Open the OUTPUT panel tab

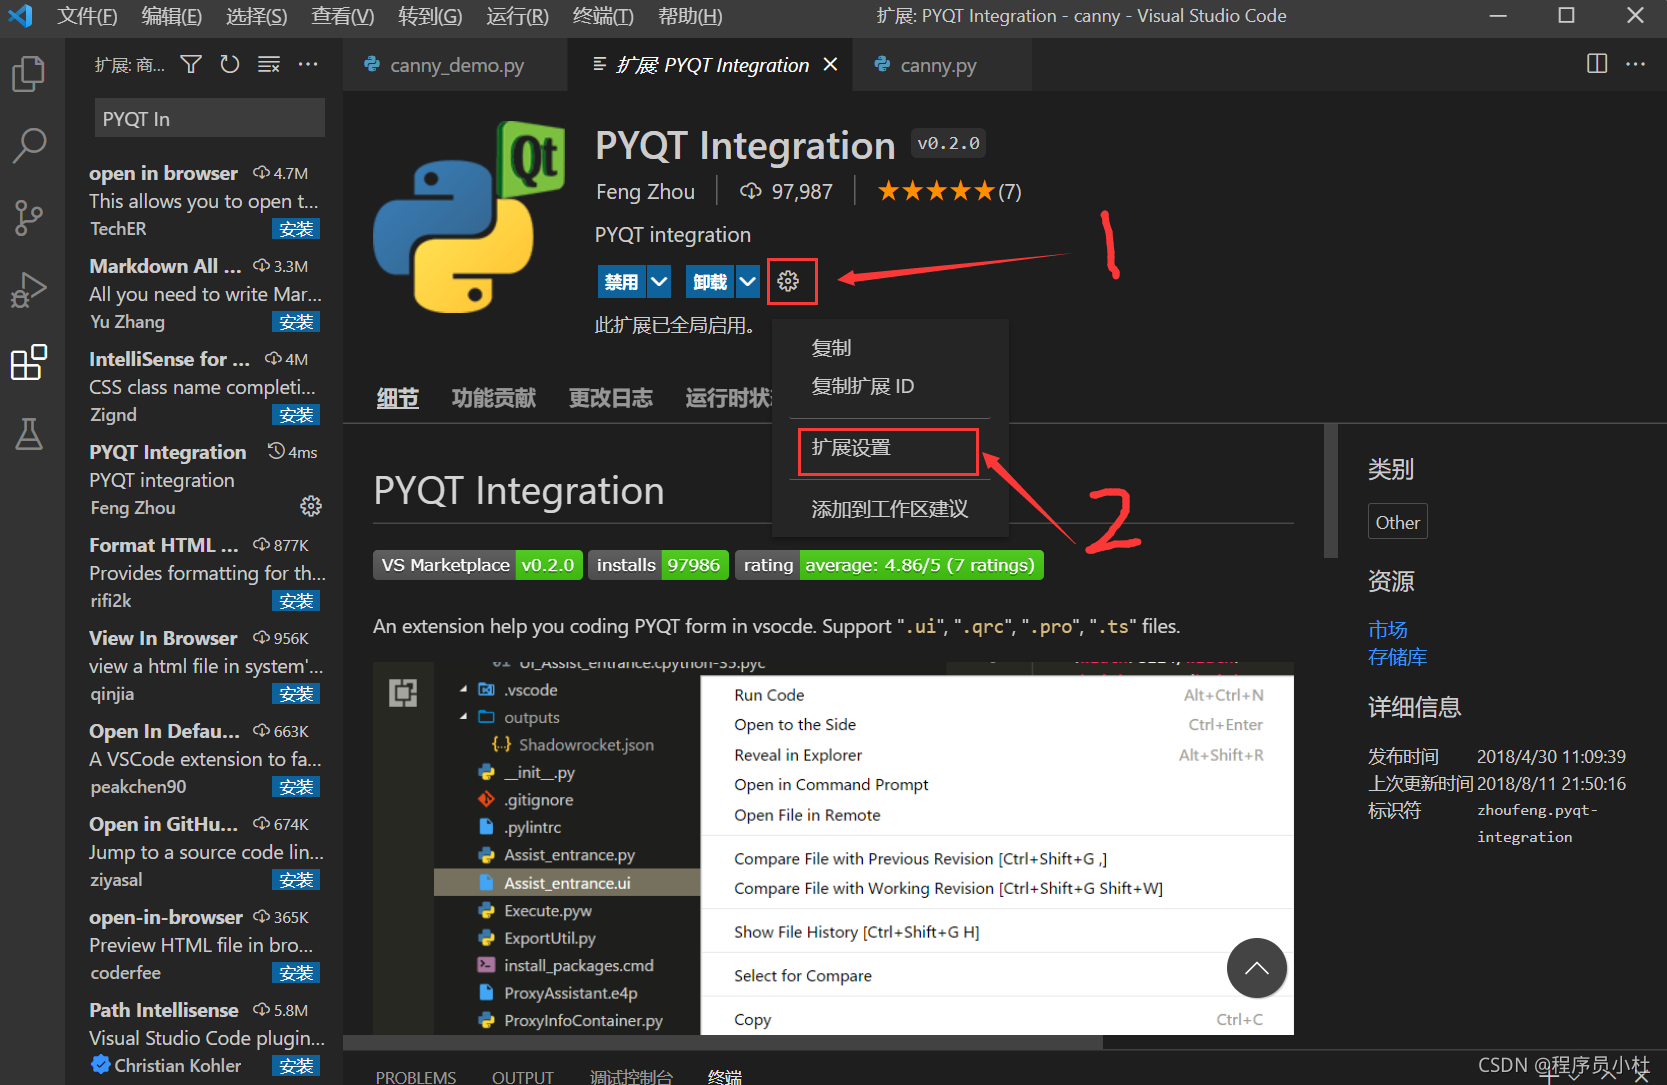(x=523, y=1076)
